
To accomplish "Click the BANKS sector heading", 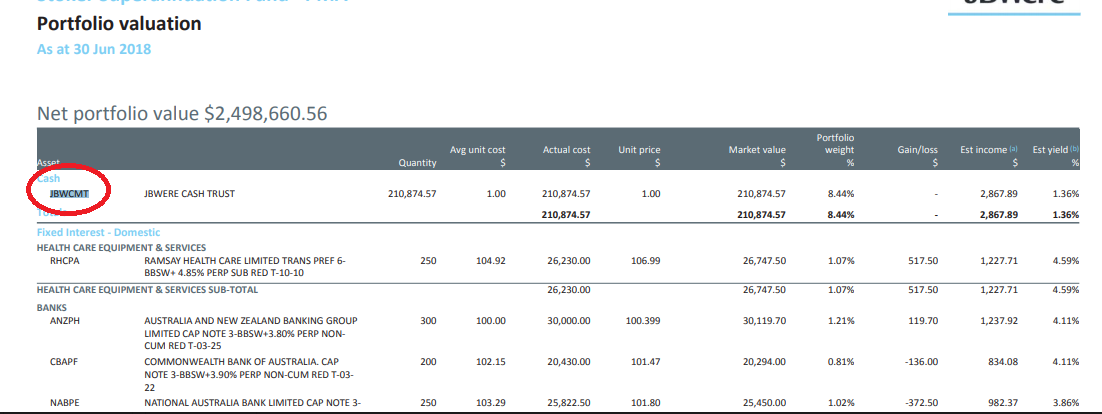I will [52, 308].
